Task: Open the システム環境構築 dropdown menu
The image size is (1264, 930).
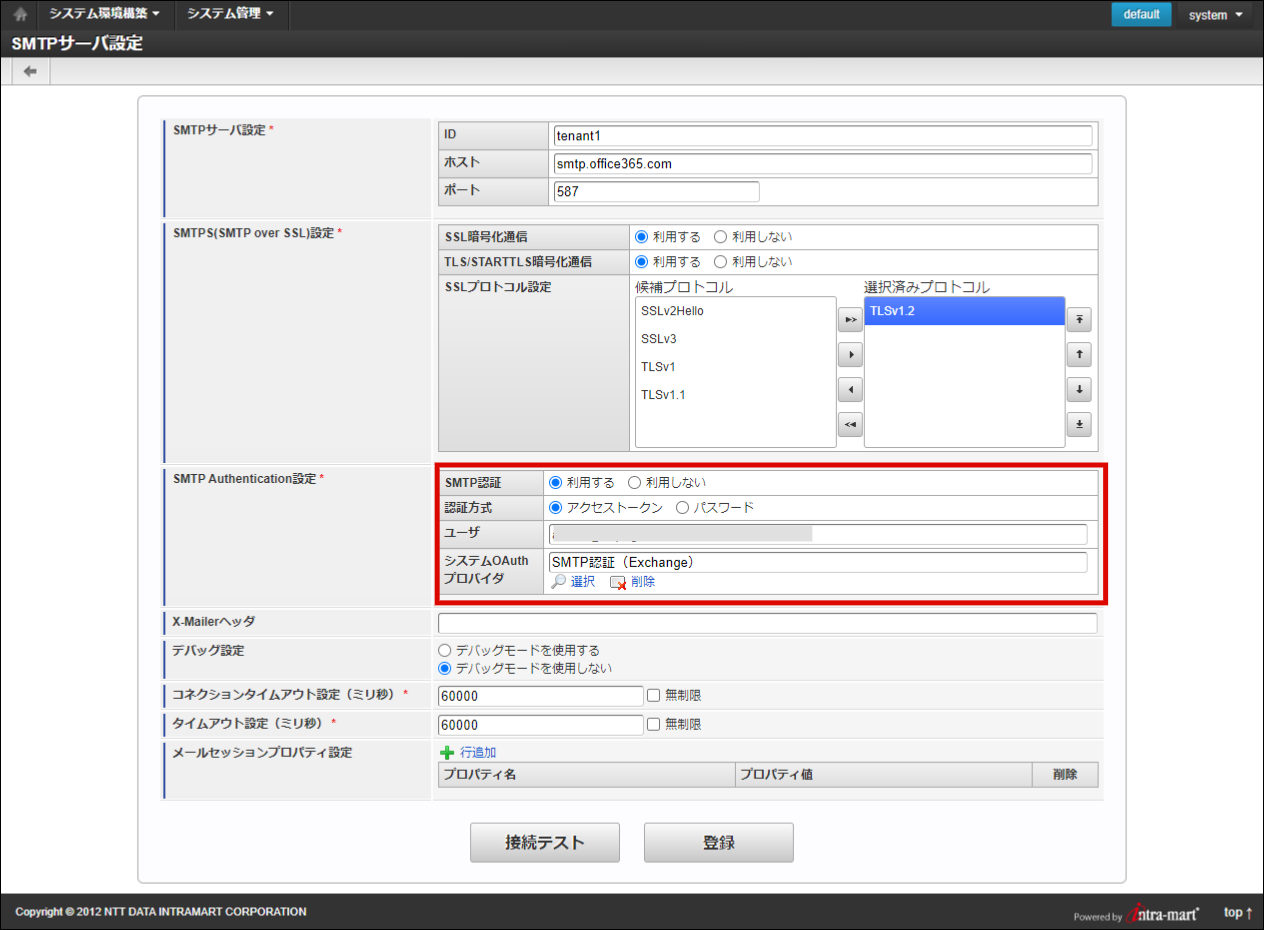Action: click(x=104, y=14)
